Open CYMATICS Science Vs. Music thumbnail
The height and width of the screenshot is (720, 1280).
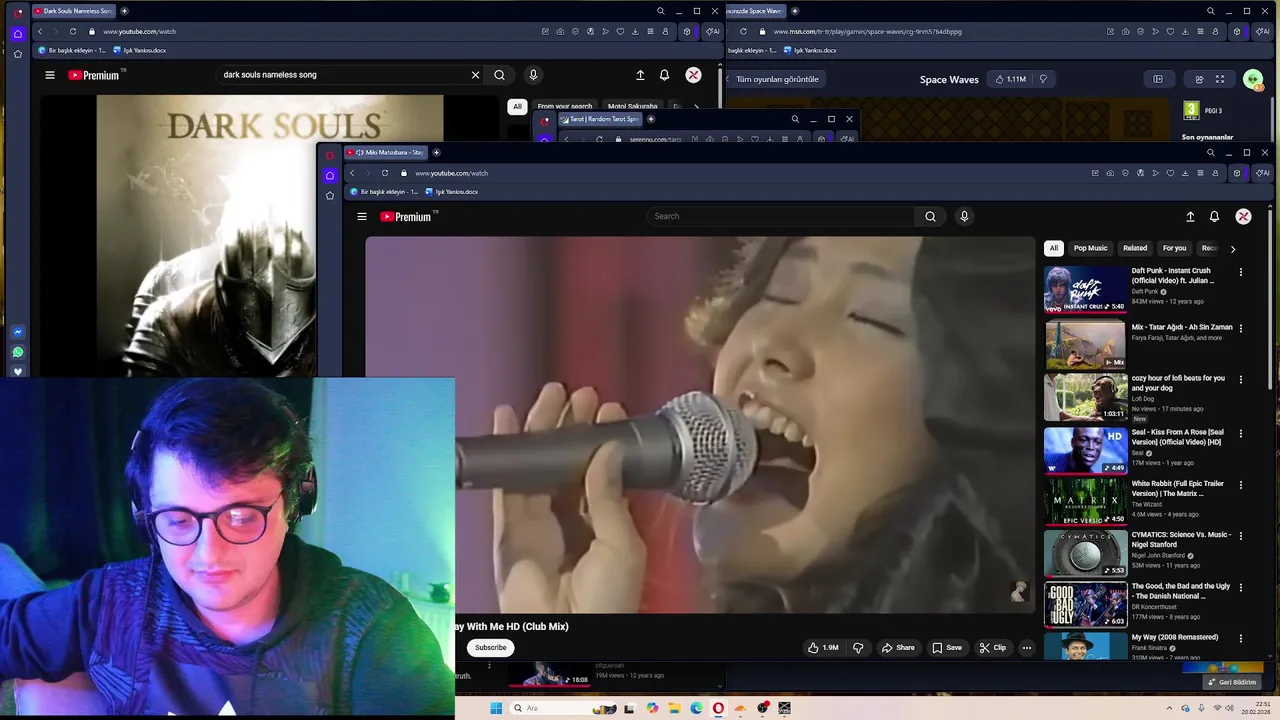click(x=1085, y=553)
